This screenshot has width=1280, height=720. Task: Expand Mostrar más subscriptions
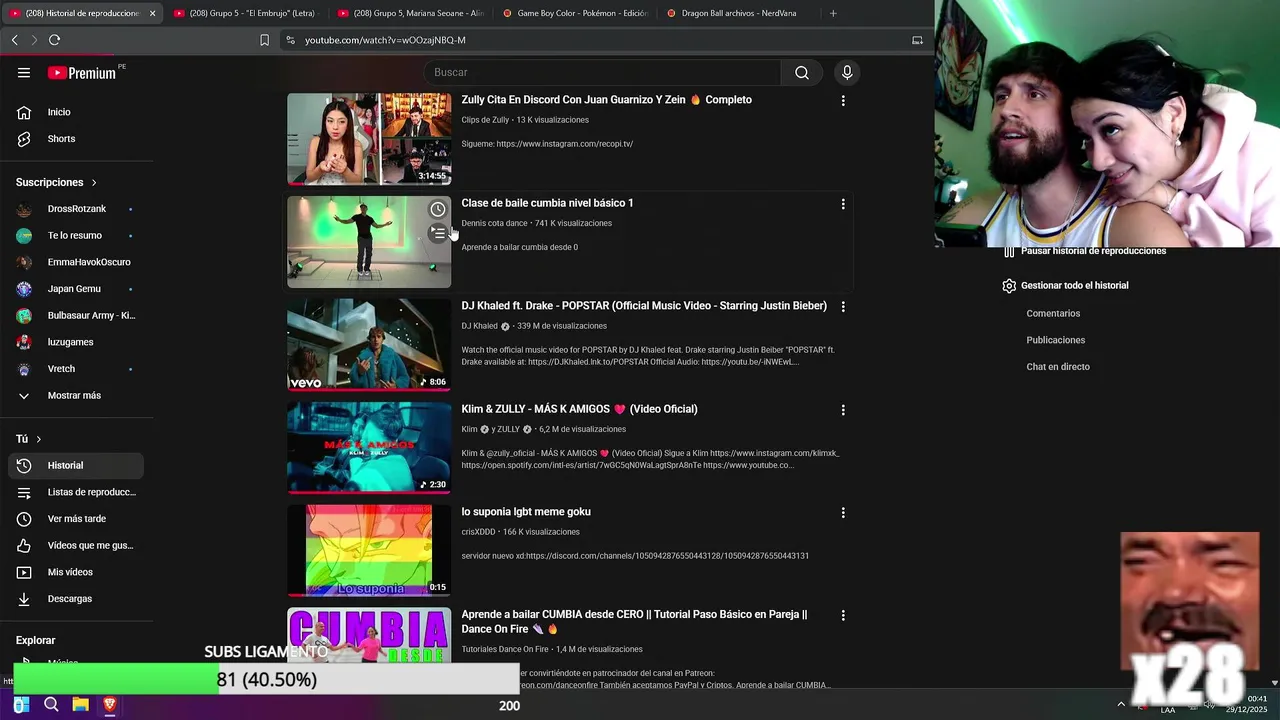[76, 395]
